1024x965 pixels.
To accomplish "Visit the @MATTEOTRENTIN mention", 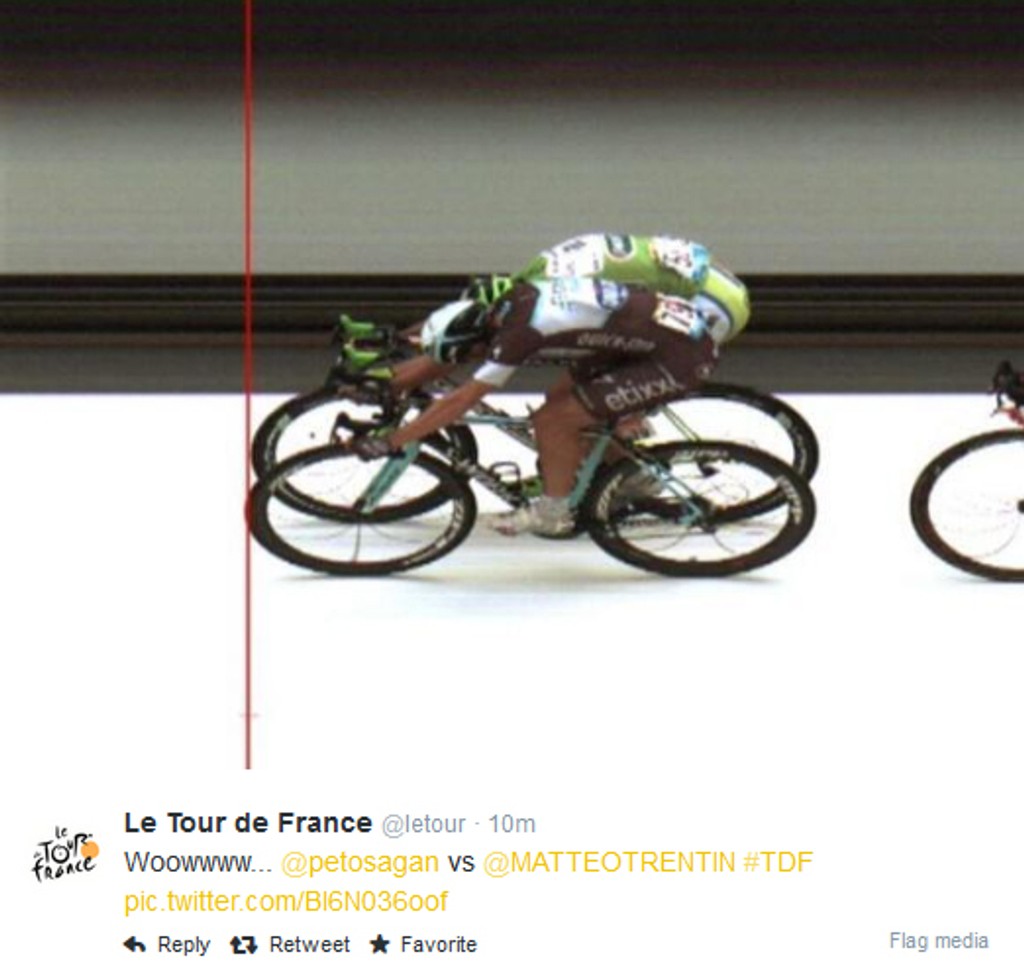I will coord(609,862).
